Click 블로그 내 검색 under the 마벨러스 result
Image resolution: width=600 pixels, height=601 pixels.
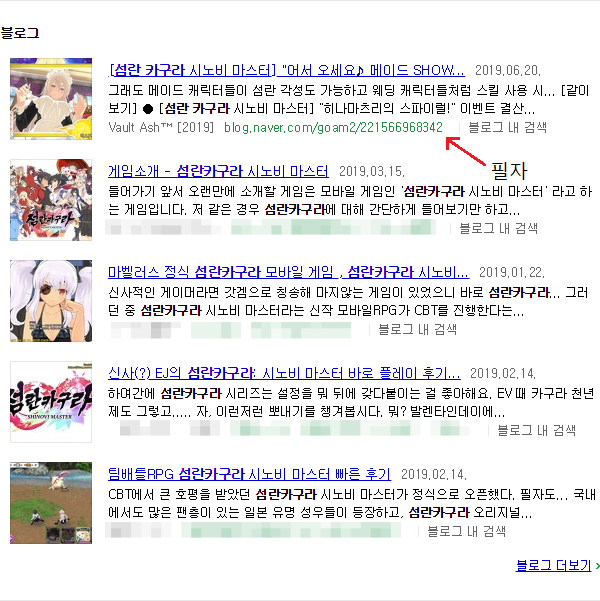tap(417, 329)
